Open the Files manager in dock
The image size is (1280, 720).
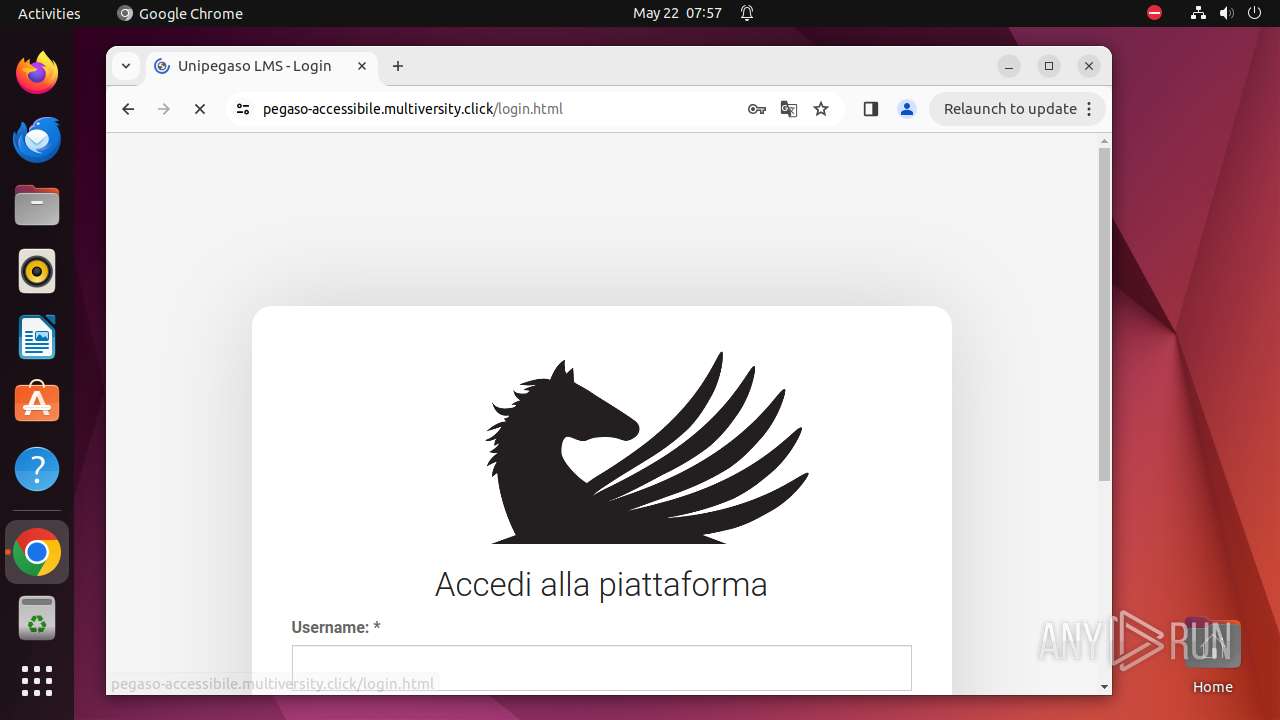[37, 205]
